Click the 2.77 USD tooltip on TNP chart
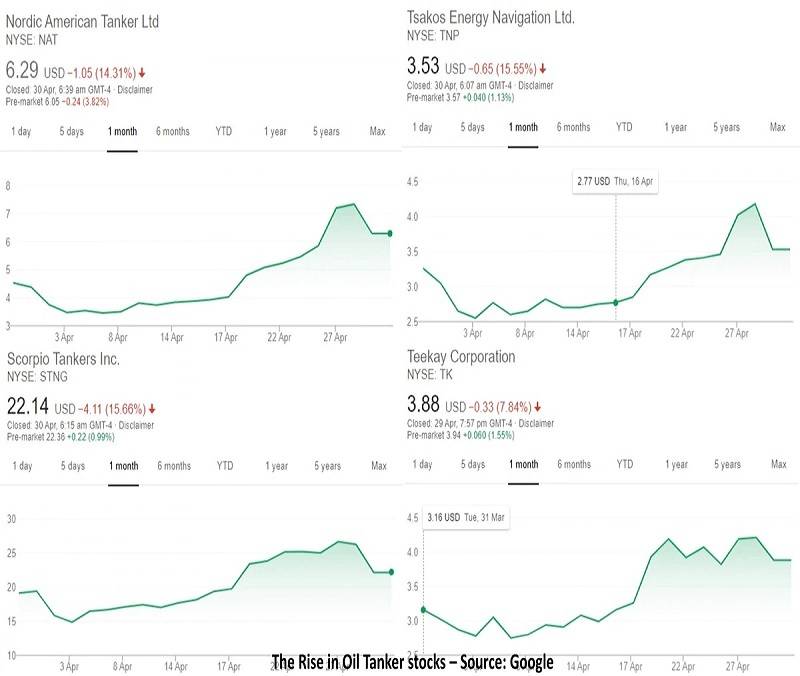This screenshot has width=800, height=676. coord(614,181)
